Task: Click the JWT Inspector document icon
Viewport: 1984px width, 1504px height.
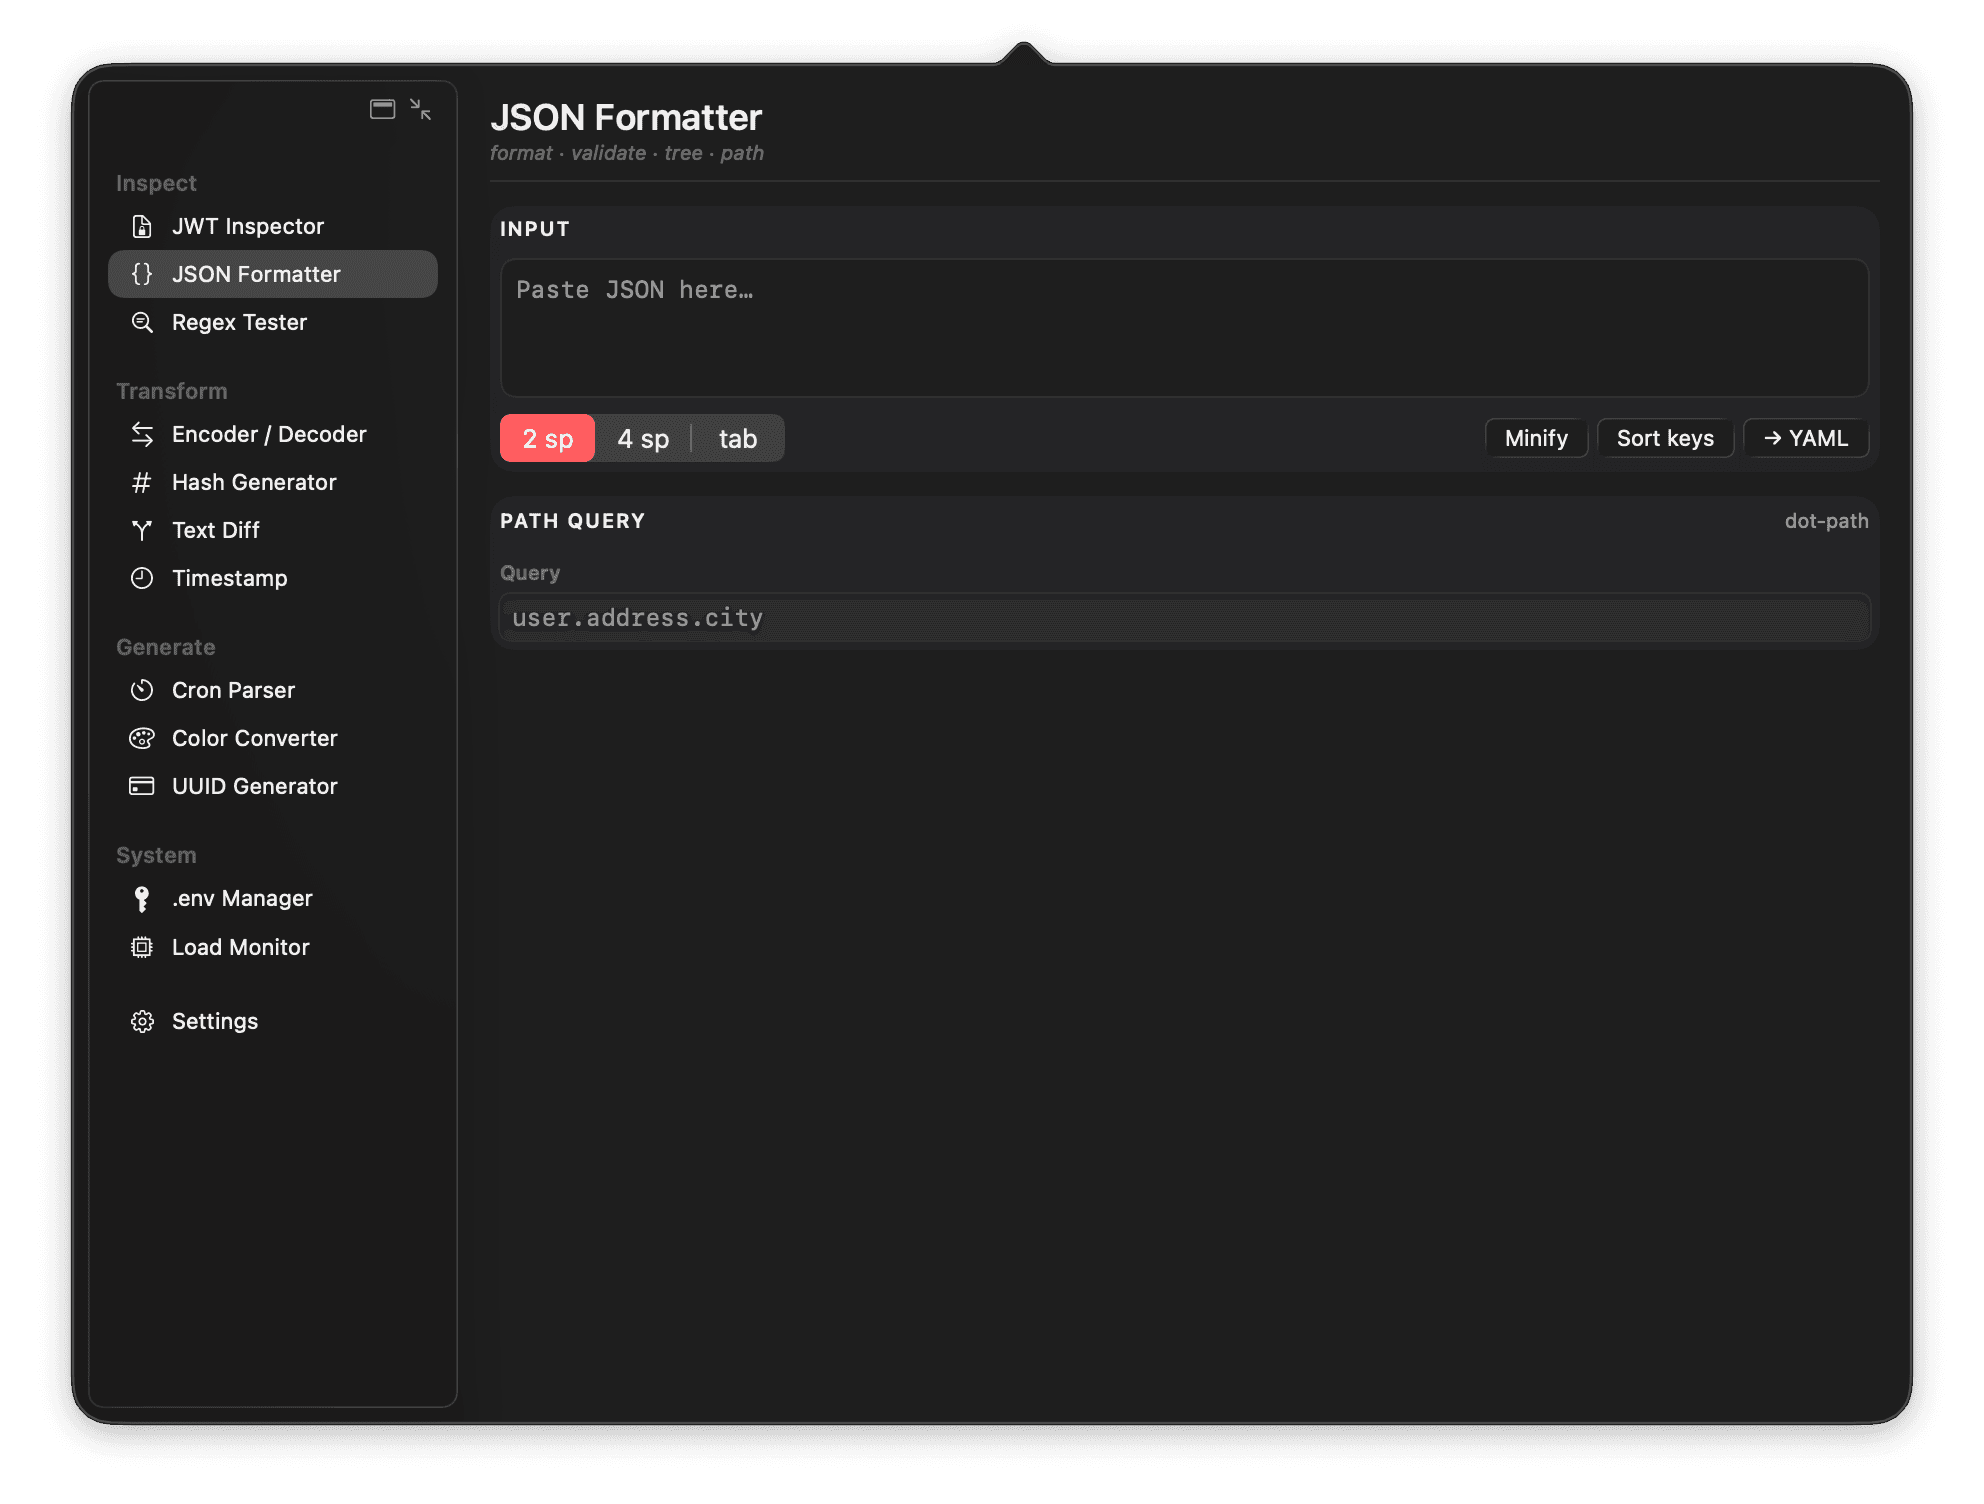Action: pos(142,226)
